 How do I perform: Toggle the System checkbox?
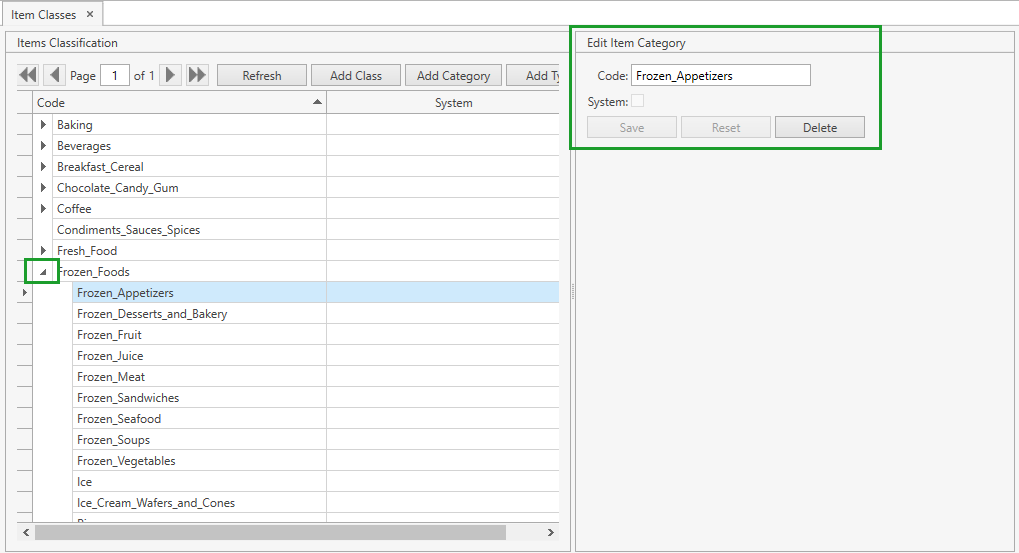click(x=637, y=101)
